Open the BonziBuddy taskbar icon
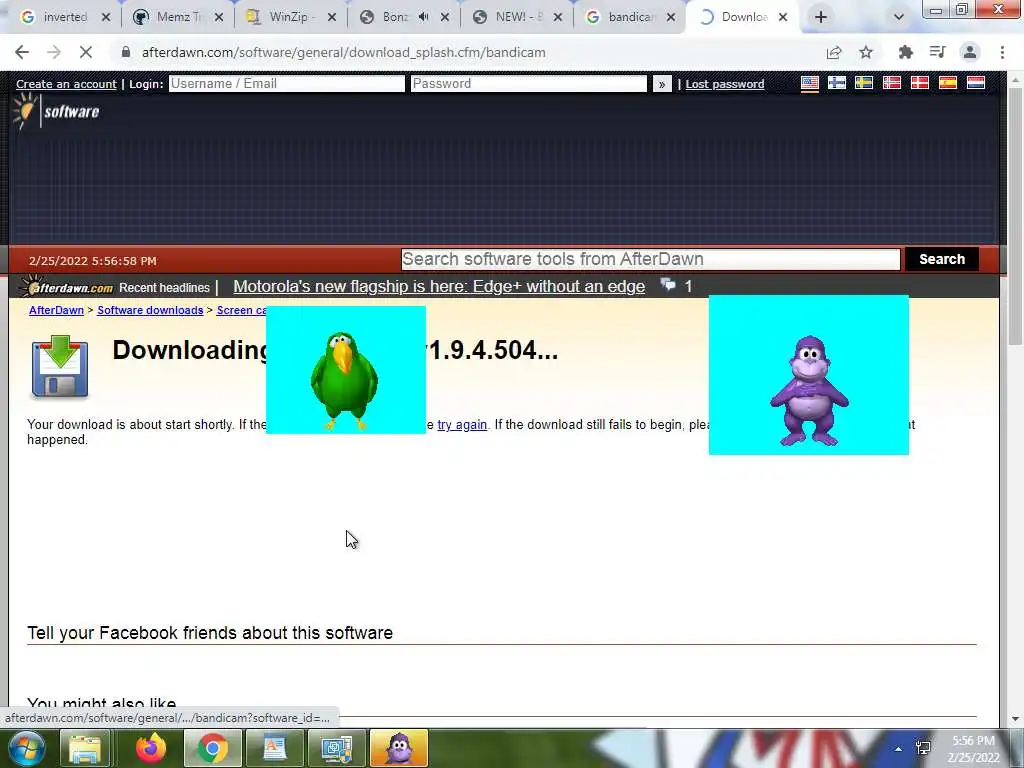Image resolution: width=1024 pixels, height=768 pixels. (399, 748)
